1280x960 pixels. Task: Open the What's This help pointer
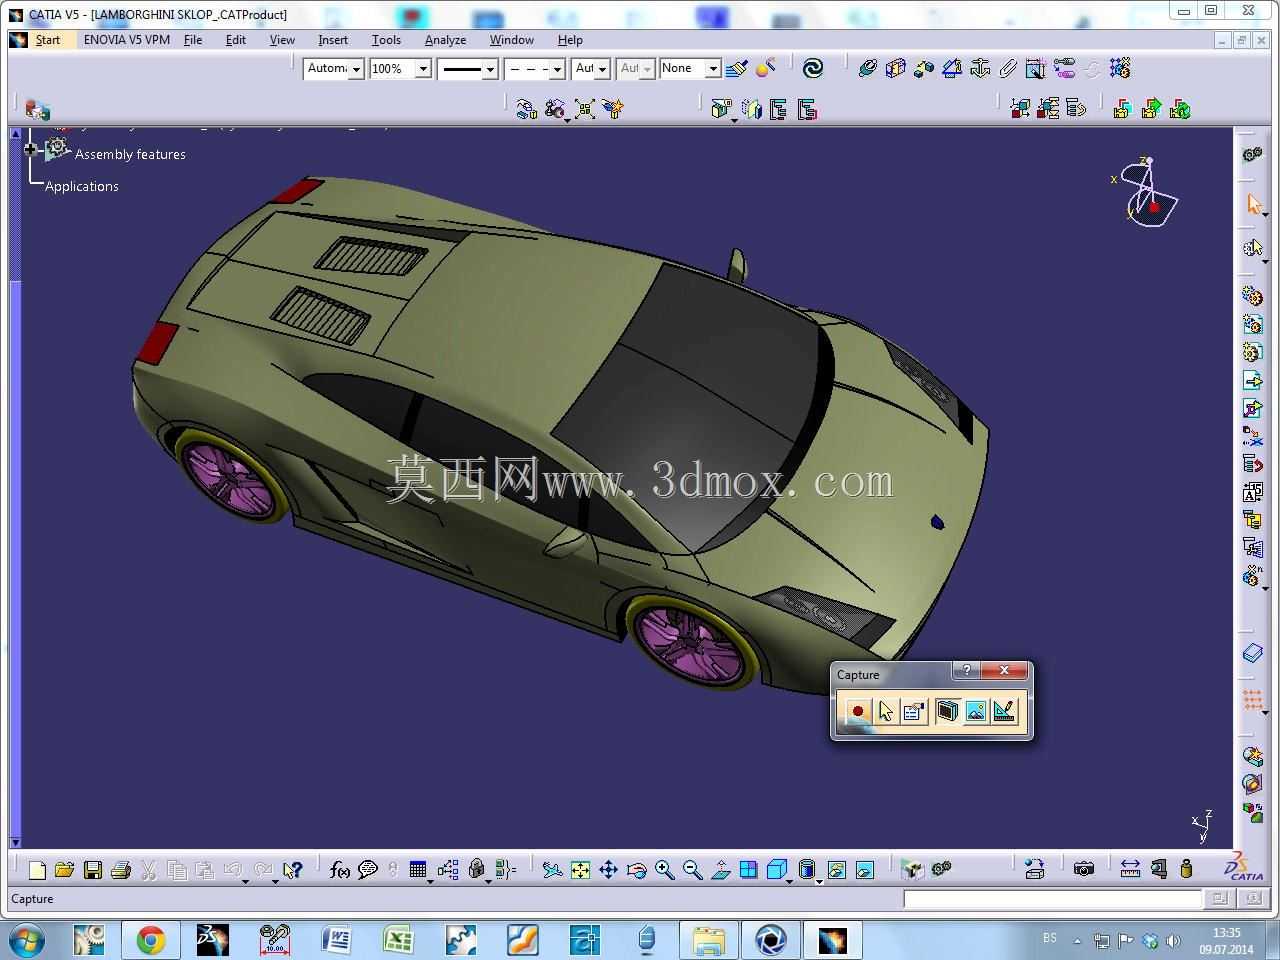pyautogui.click(x=292, y=870)
